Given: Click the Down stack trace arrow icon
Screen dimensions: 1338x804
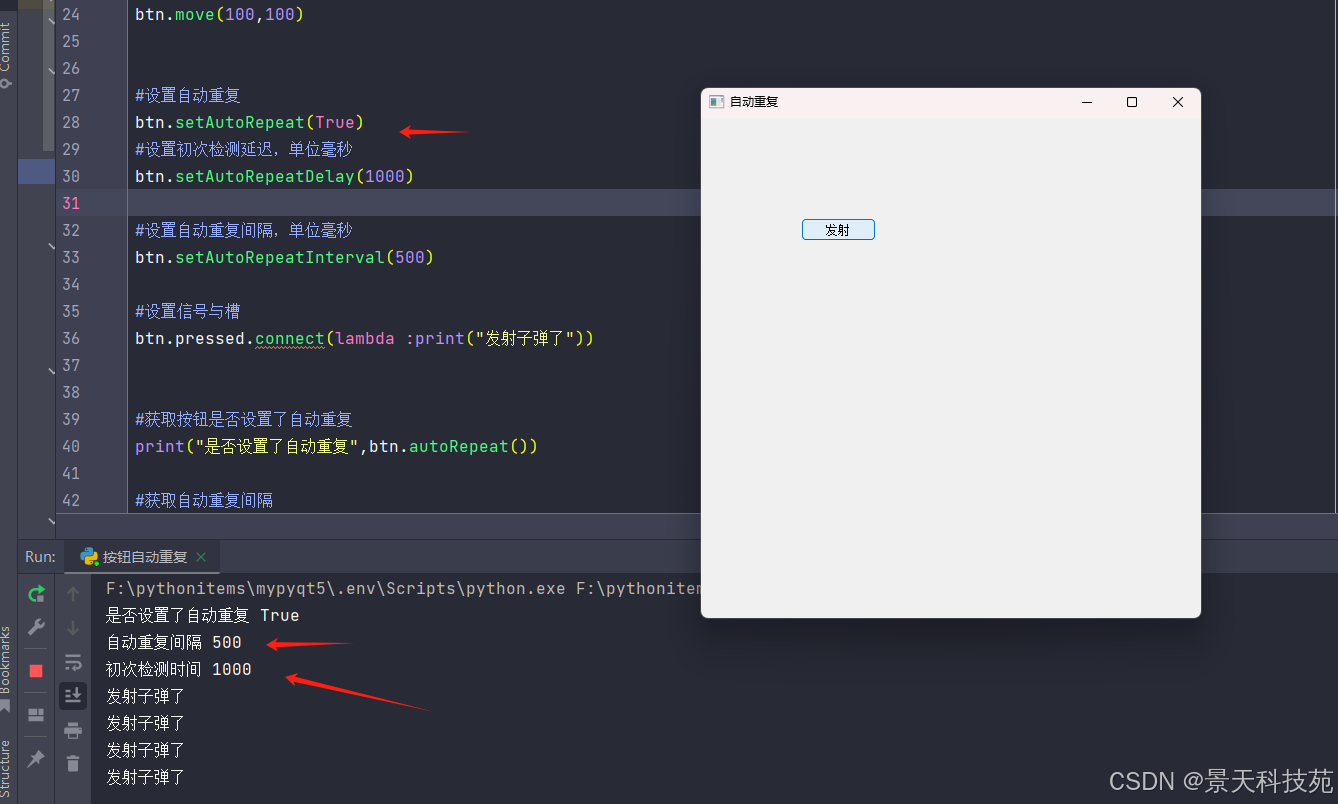Looking at the screenshot, I should [x=73, y=628].
